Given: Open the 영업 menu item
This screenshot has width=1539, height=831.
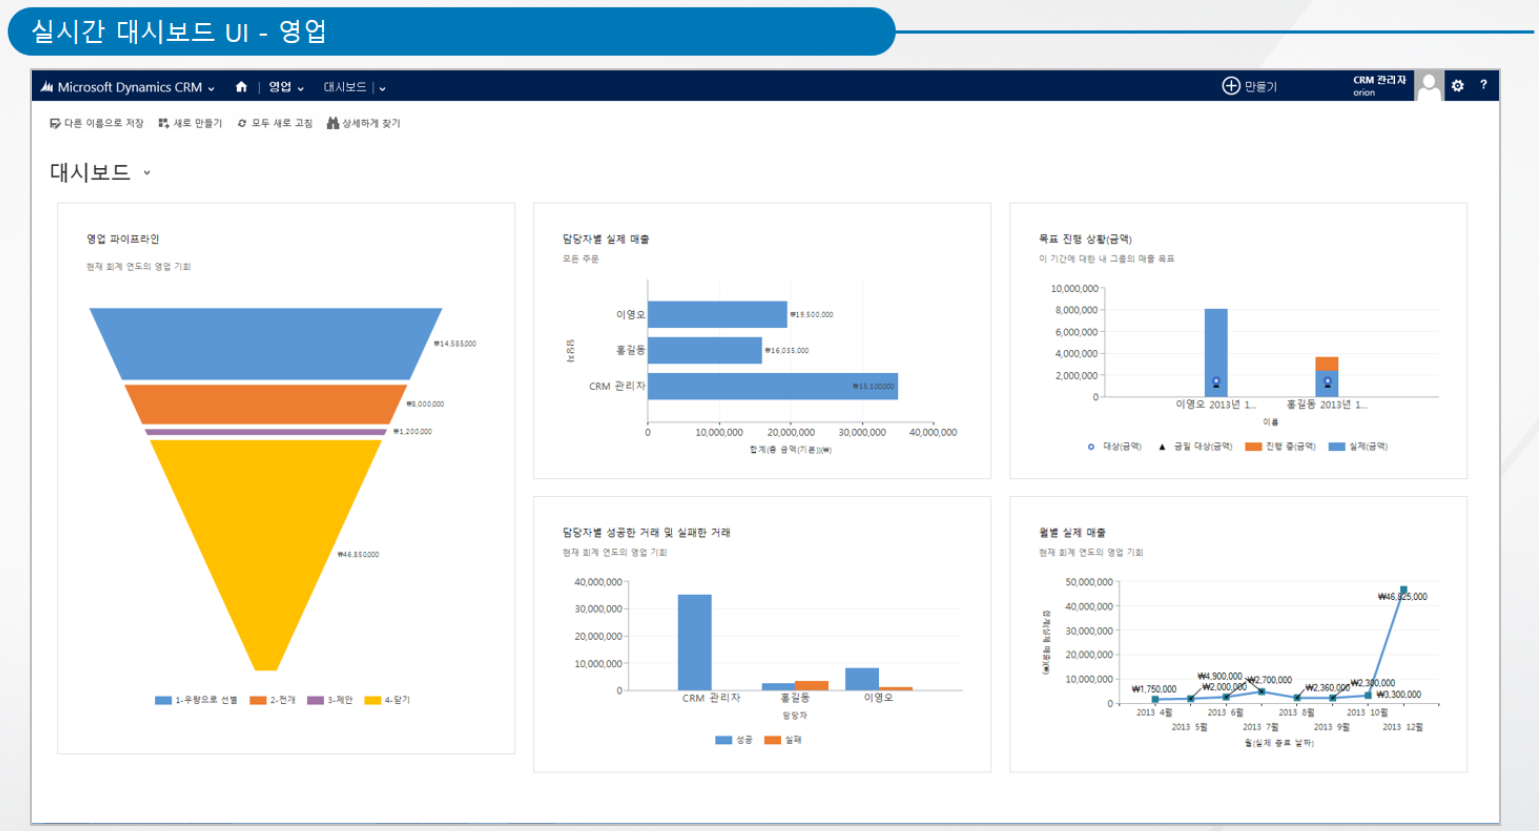Looking at the screenshot, I should tap(280, 87).
